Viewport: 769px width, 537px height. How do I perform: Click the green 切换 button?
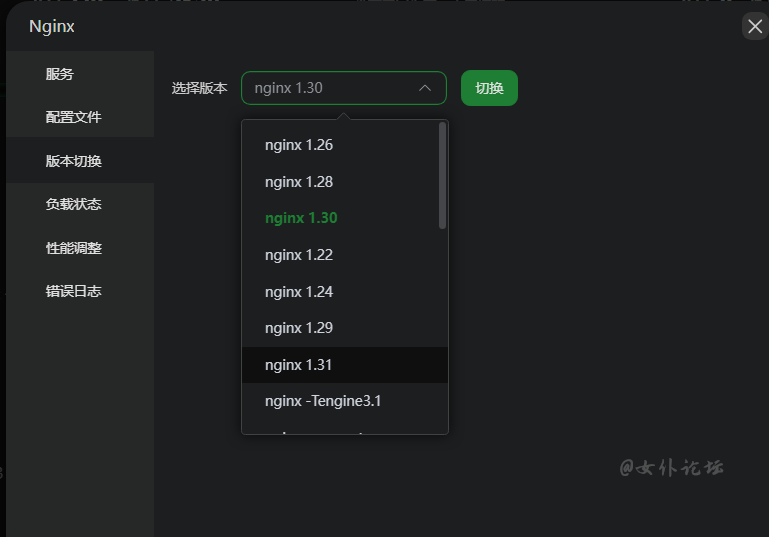pos(489,88)
